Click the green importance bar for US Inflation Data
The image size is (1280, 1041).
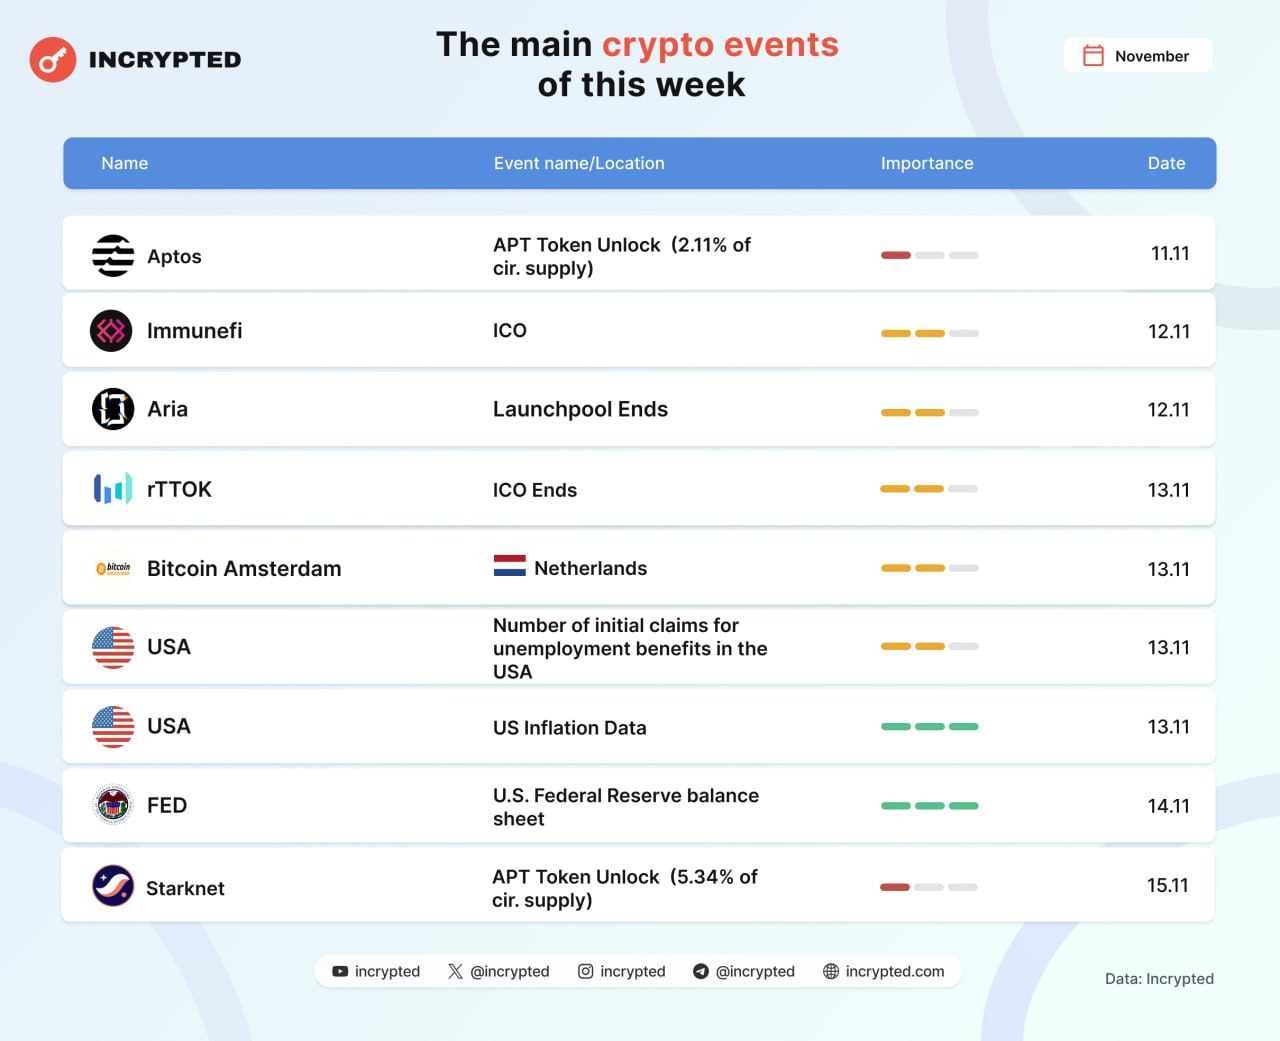(930, 727)
